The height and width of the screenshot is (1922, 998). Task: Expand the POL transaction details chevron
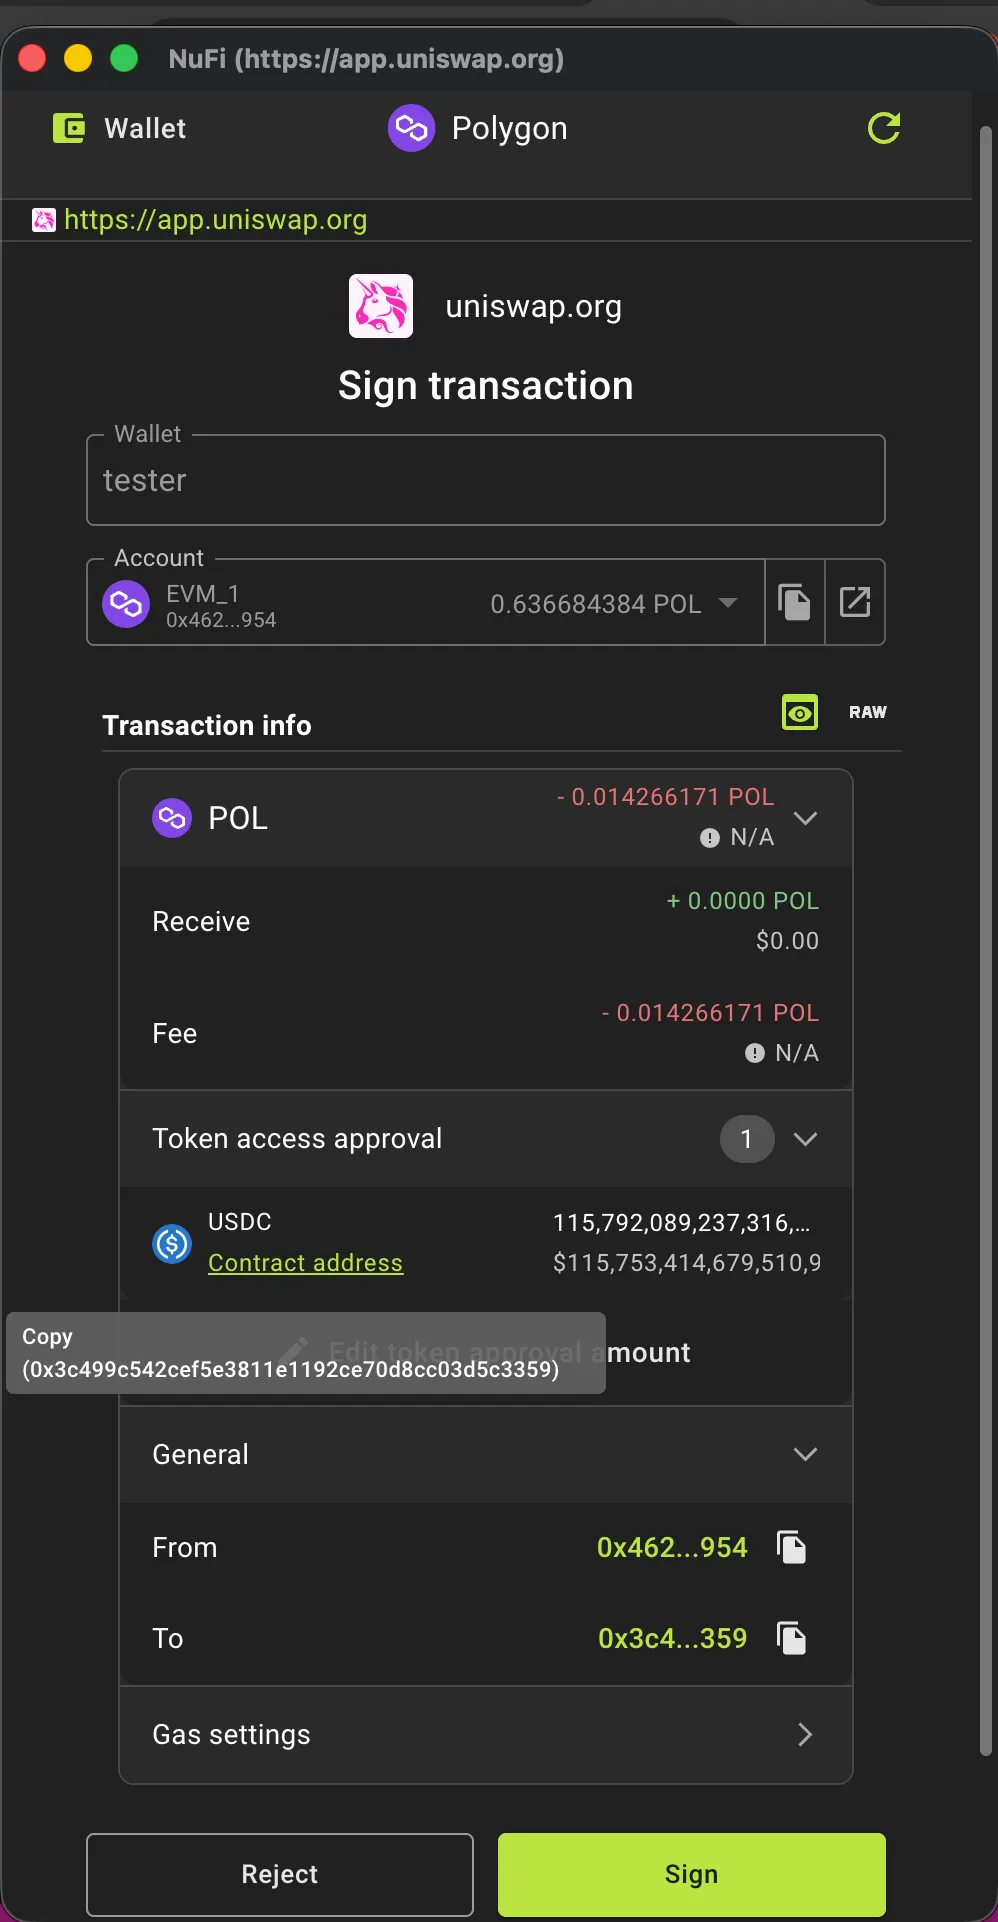pyautogui.click(x=806, y=817)
